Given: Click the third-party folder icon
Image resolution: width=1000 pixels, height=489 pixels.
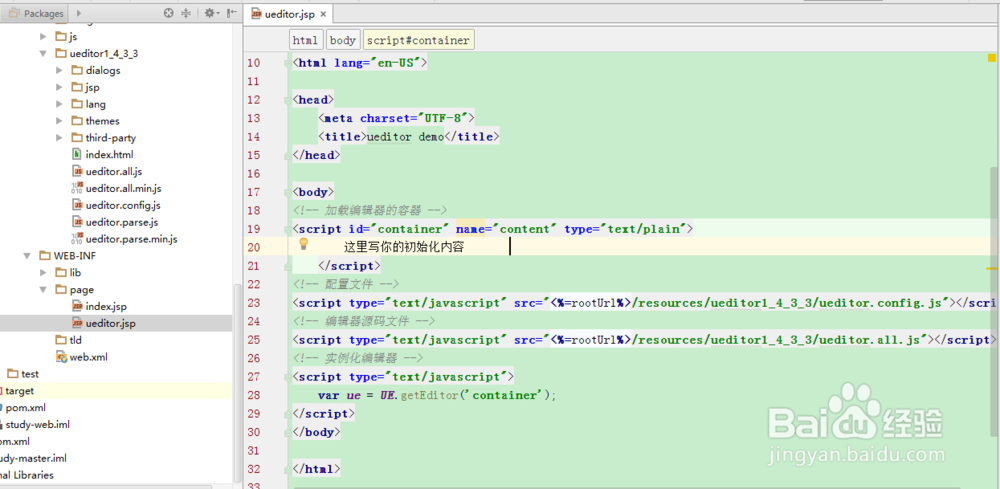Looking at the screenshot, I should 77,138.
